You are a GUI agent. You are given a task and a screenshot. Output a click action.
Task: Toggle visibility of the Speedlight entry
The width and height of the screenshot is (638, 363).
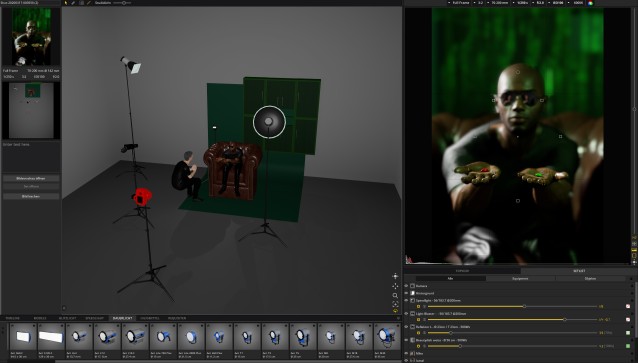406,300
